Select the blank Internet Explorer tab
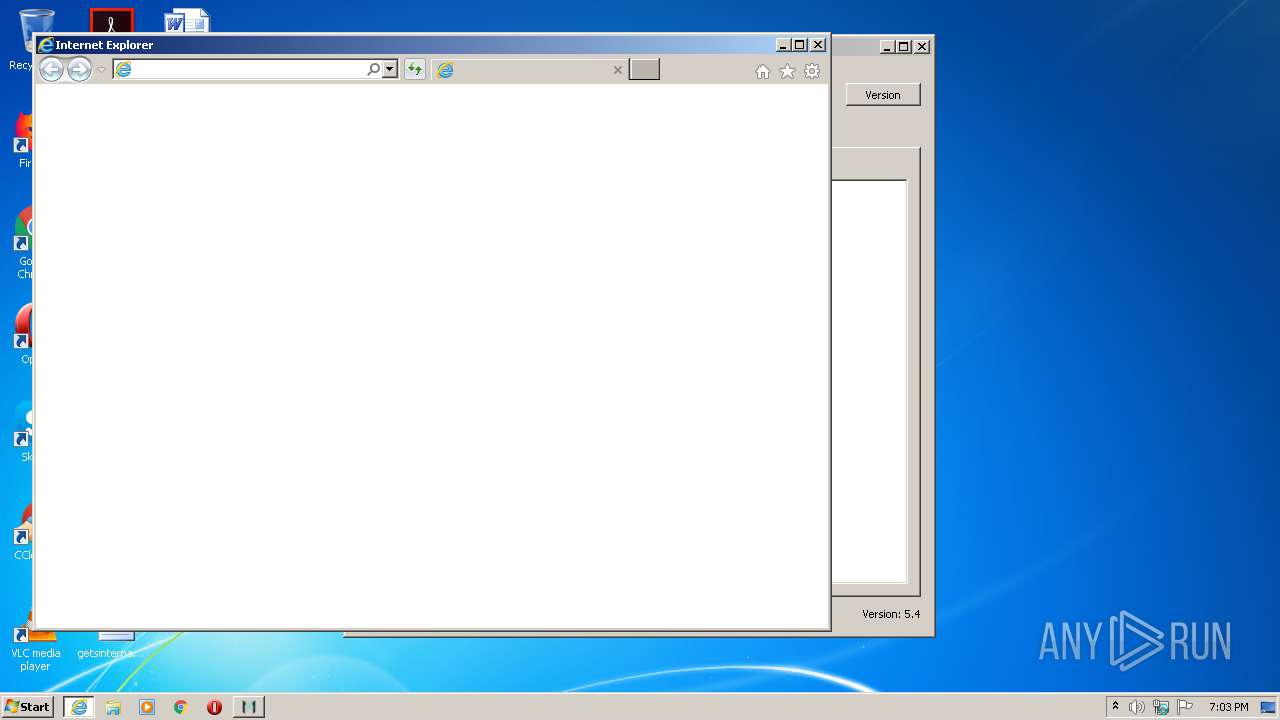 (x=530, y=70)
